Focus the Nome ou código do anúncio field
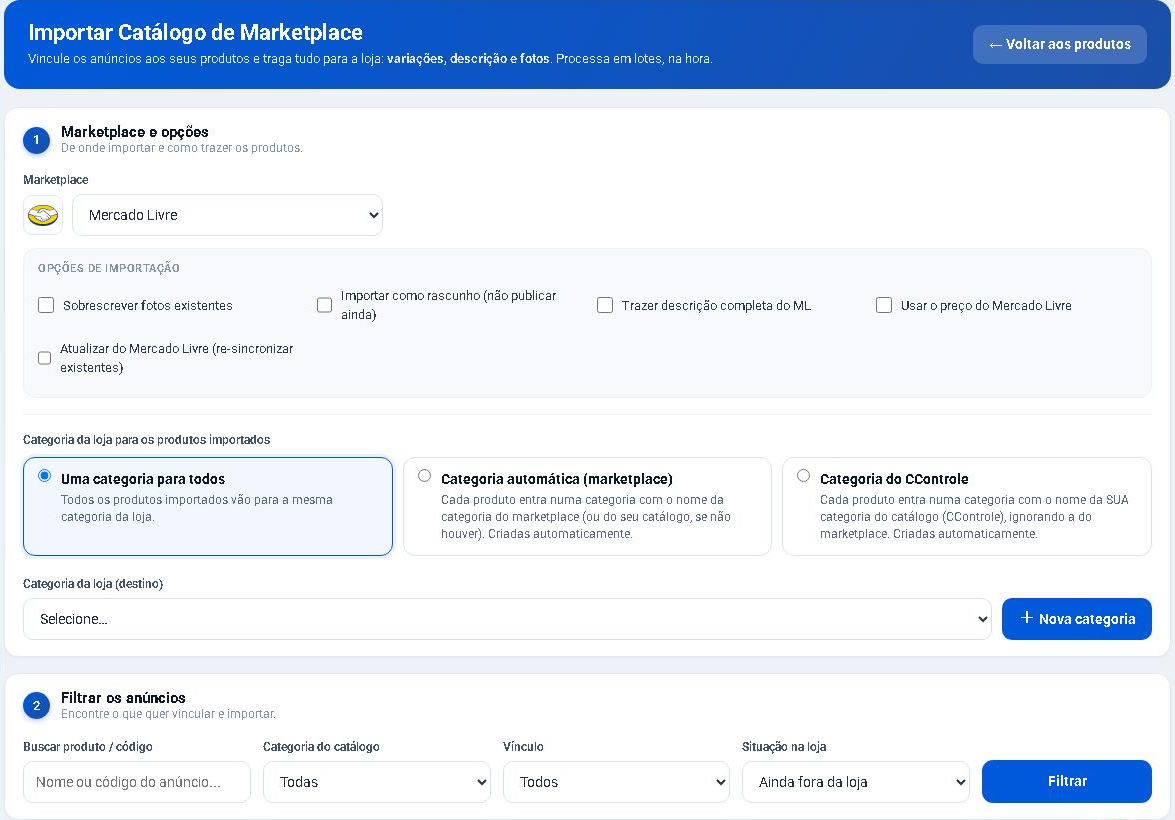Viewport: 1175px width, 820px height. click(137, 782)
